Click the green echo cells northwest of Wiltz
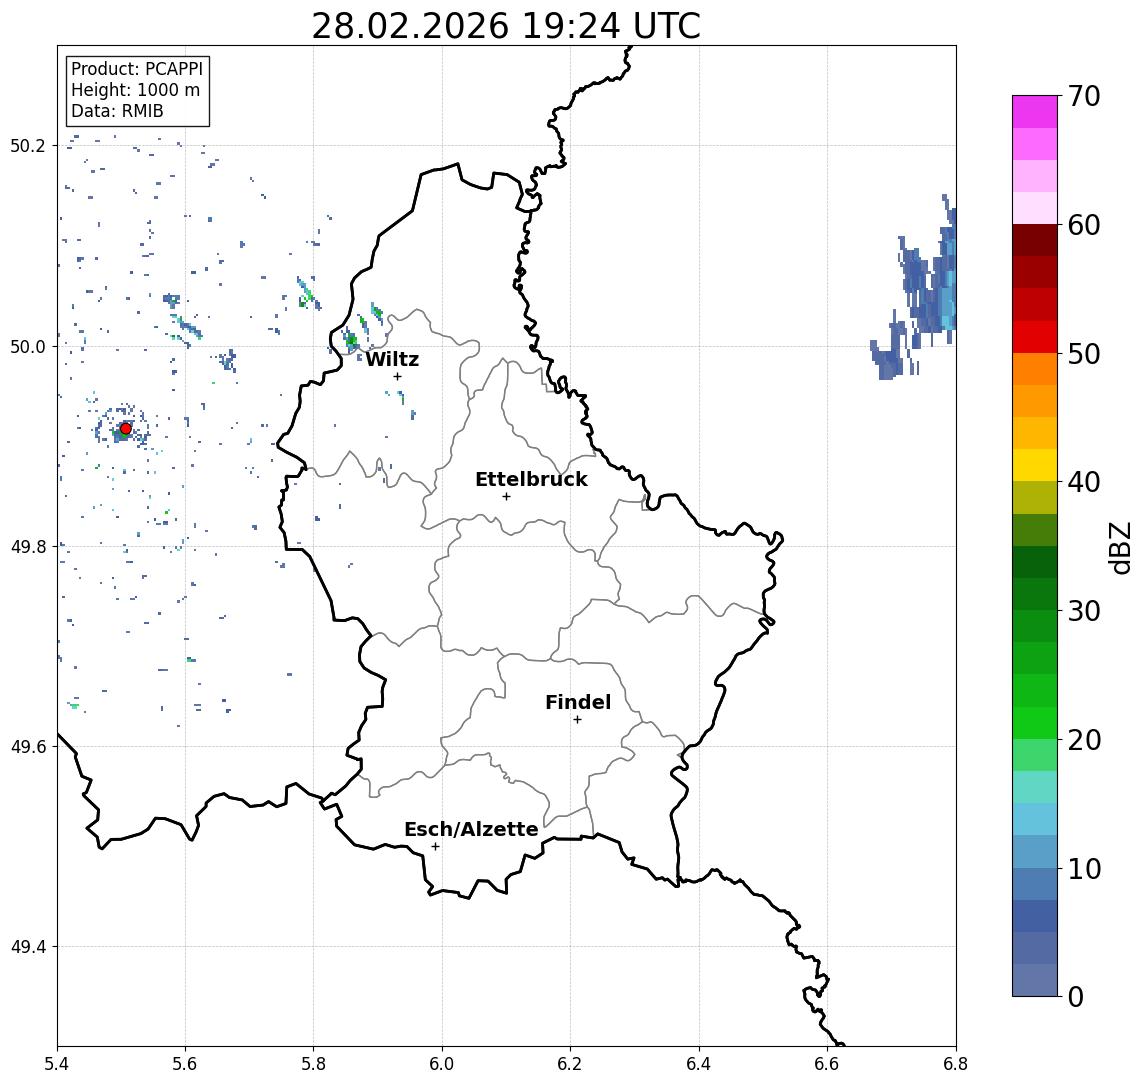Viewport: 1145px width, 1084px height. pyautogui.click(x=361, y=329)
